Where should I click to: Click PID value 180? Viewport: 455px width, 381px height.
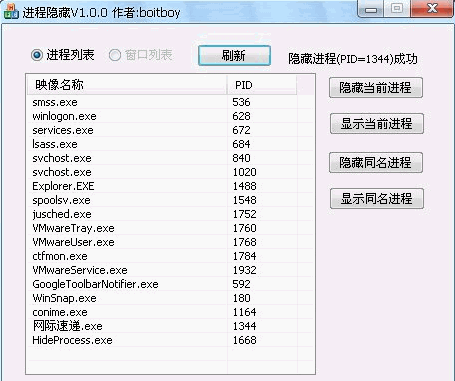(241, 298)
